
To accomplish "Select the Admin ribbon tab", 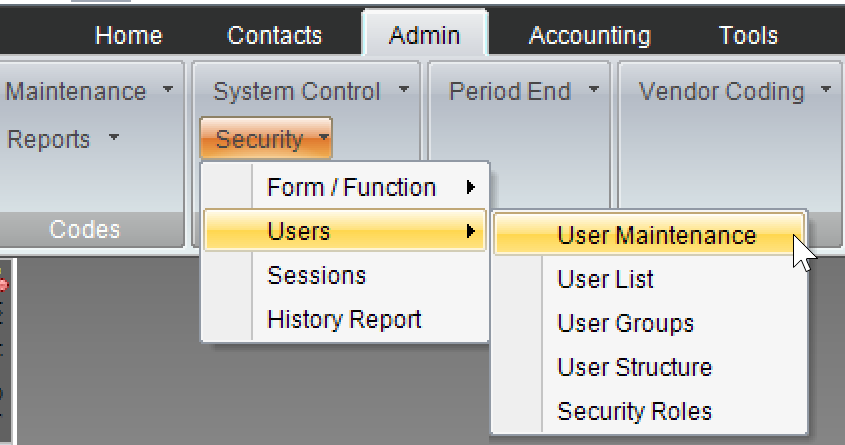I will click(424, 36).
